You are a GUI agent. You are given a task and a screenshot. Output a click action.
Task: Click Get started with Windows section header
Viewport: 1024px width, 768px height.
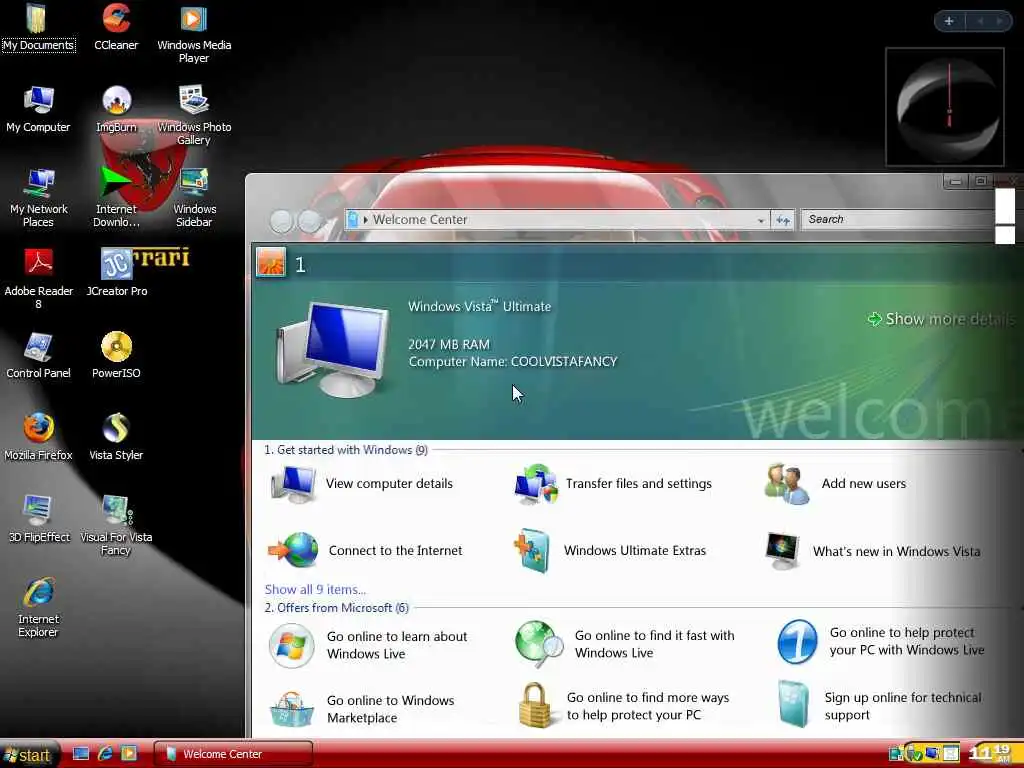(x=346, y=450)
